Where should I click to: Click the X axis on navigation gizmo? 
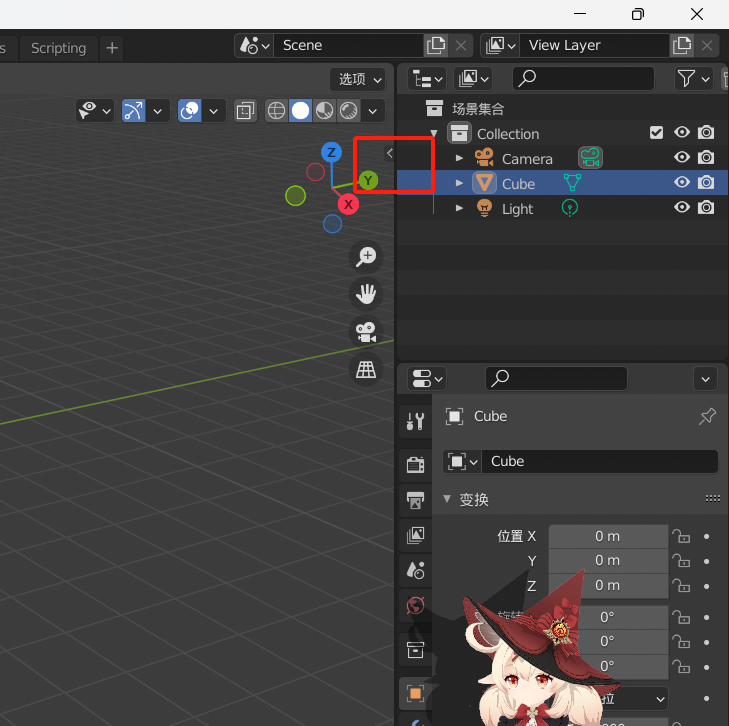coord(348,205)
